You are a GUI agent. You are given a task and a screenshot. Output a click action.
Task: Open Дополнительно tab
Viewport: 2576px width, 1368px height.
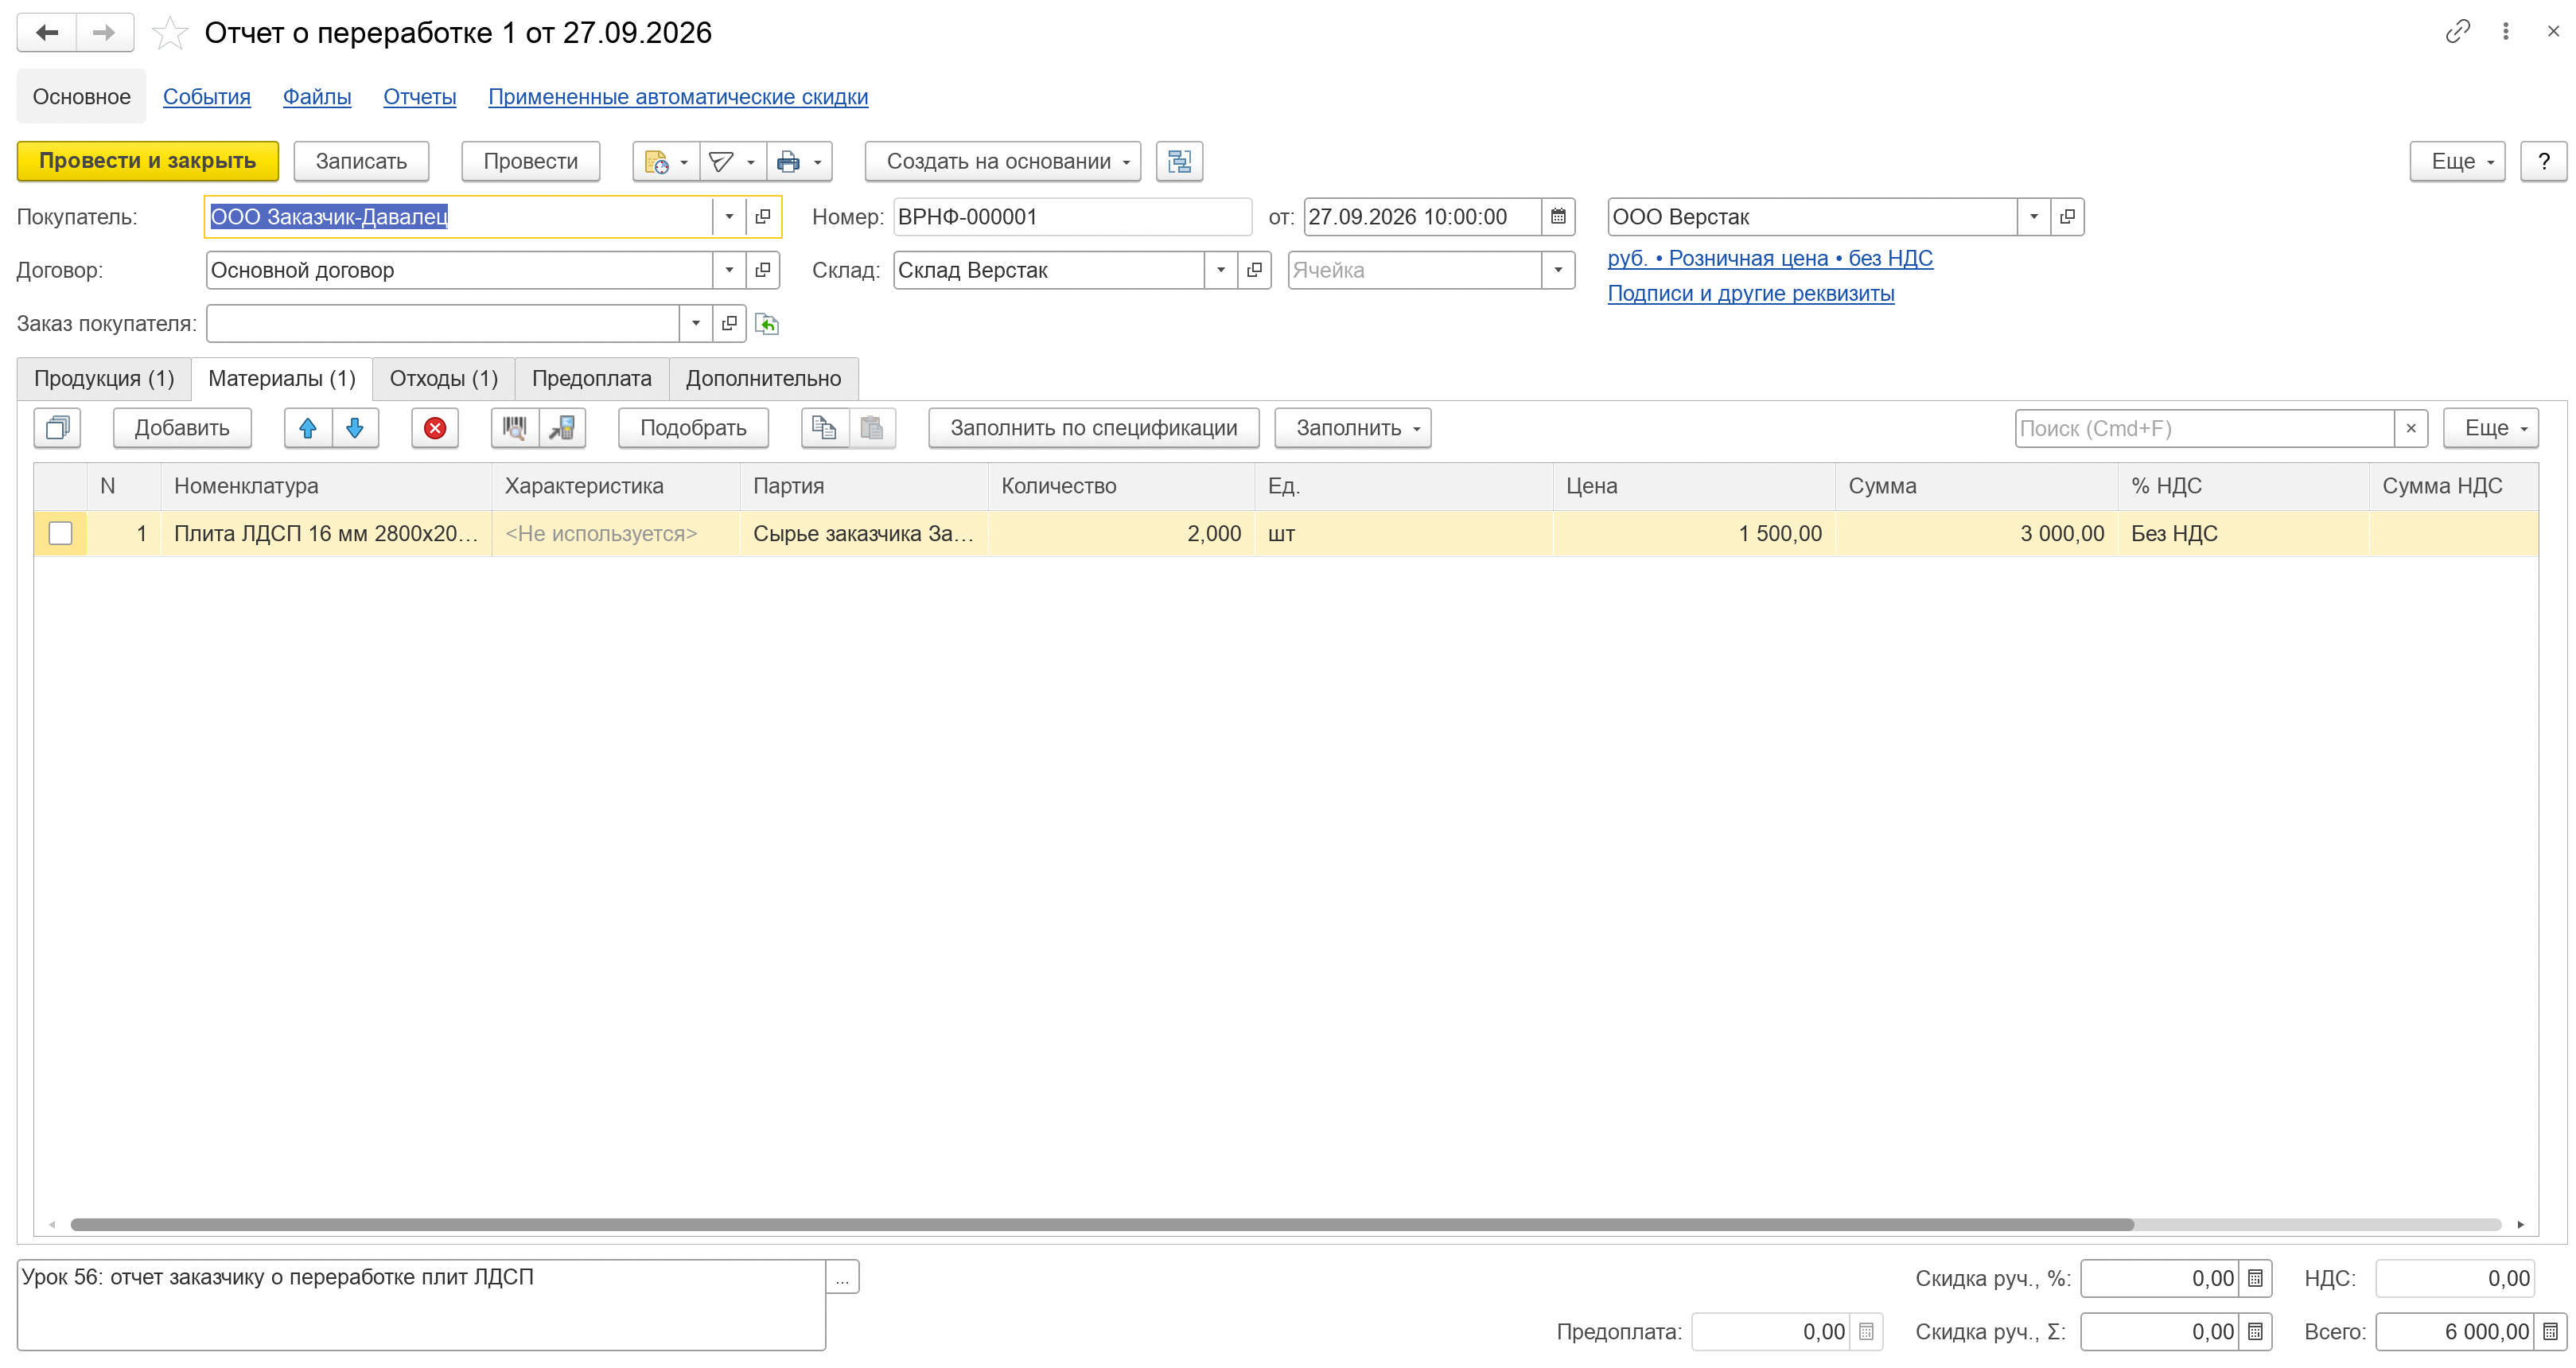click(764, 378)
